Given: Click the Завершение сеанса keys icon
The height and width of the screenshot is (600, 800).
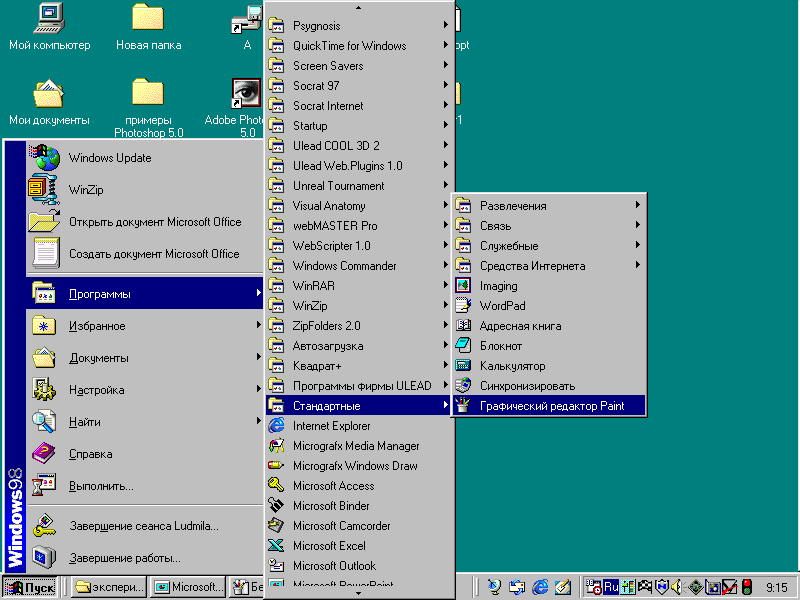Looking at the screenshot, I should [45, 526].
